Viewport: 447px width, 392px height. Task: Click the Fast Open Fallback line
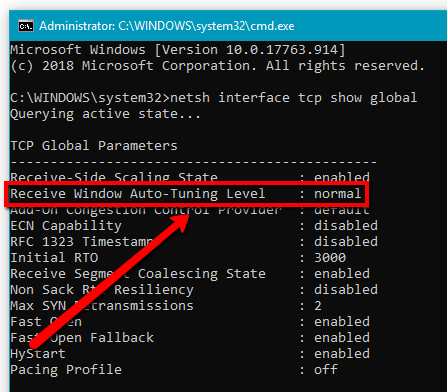[190, 338]
